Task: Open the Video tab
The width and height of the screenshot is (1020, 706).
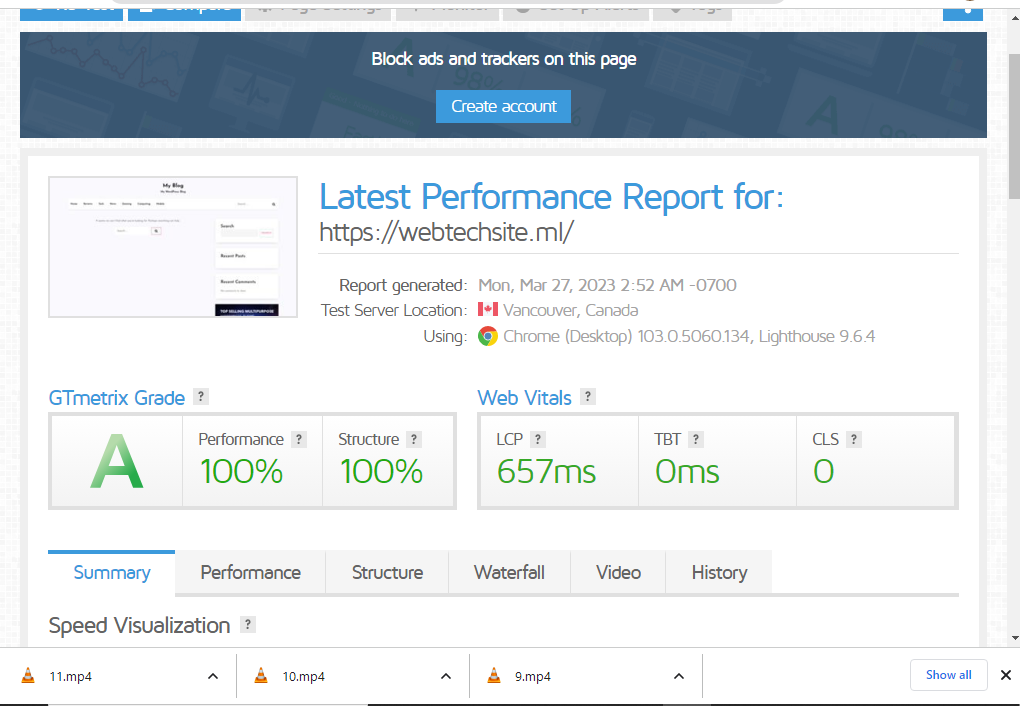Action: click(x=618, y=573)
